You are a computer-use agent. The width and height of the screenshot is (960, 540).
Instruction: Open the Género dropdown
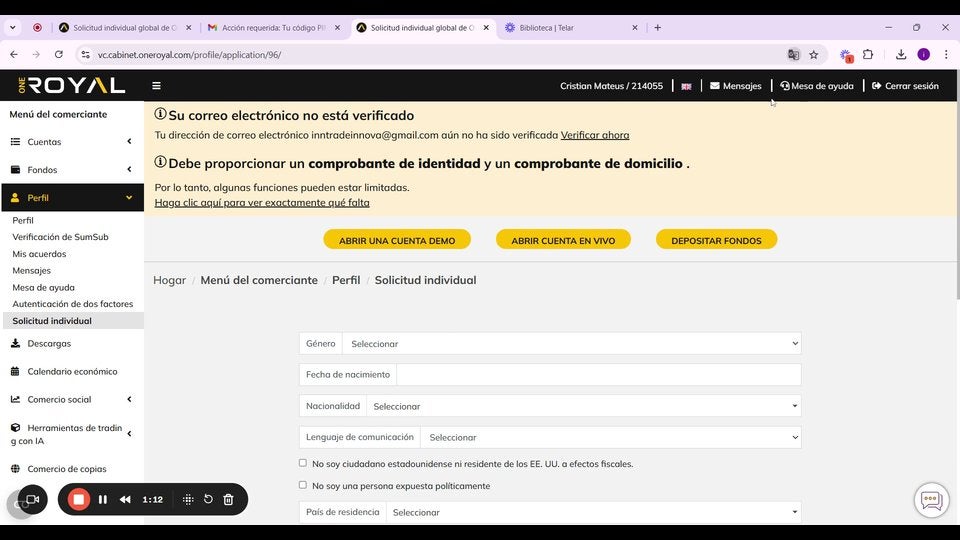coord(571,343)
